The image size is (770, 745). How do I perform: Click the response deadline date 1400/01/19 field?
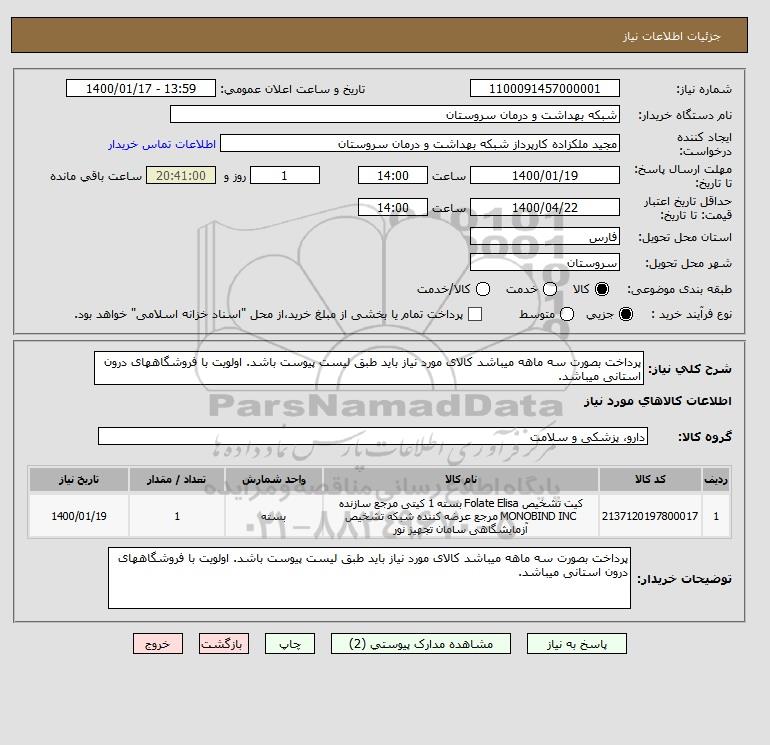[x=545, y=175]
